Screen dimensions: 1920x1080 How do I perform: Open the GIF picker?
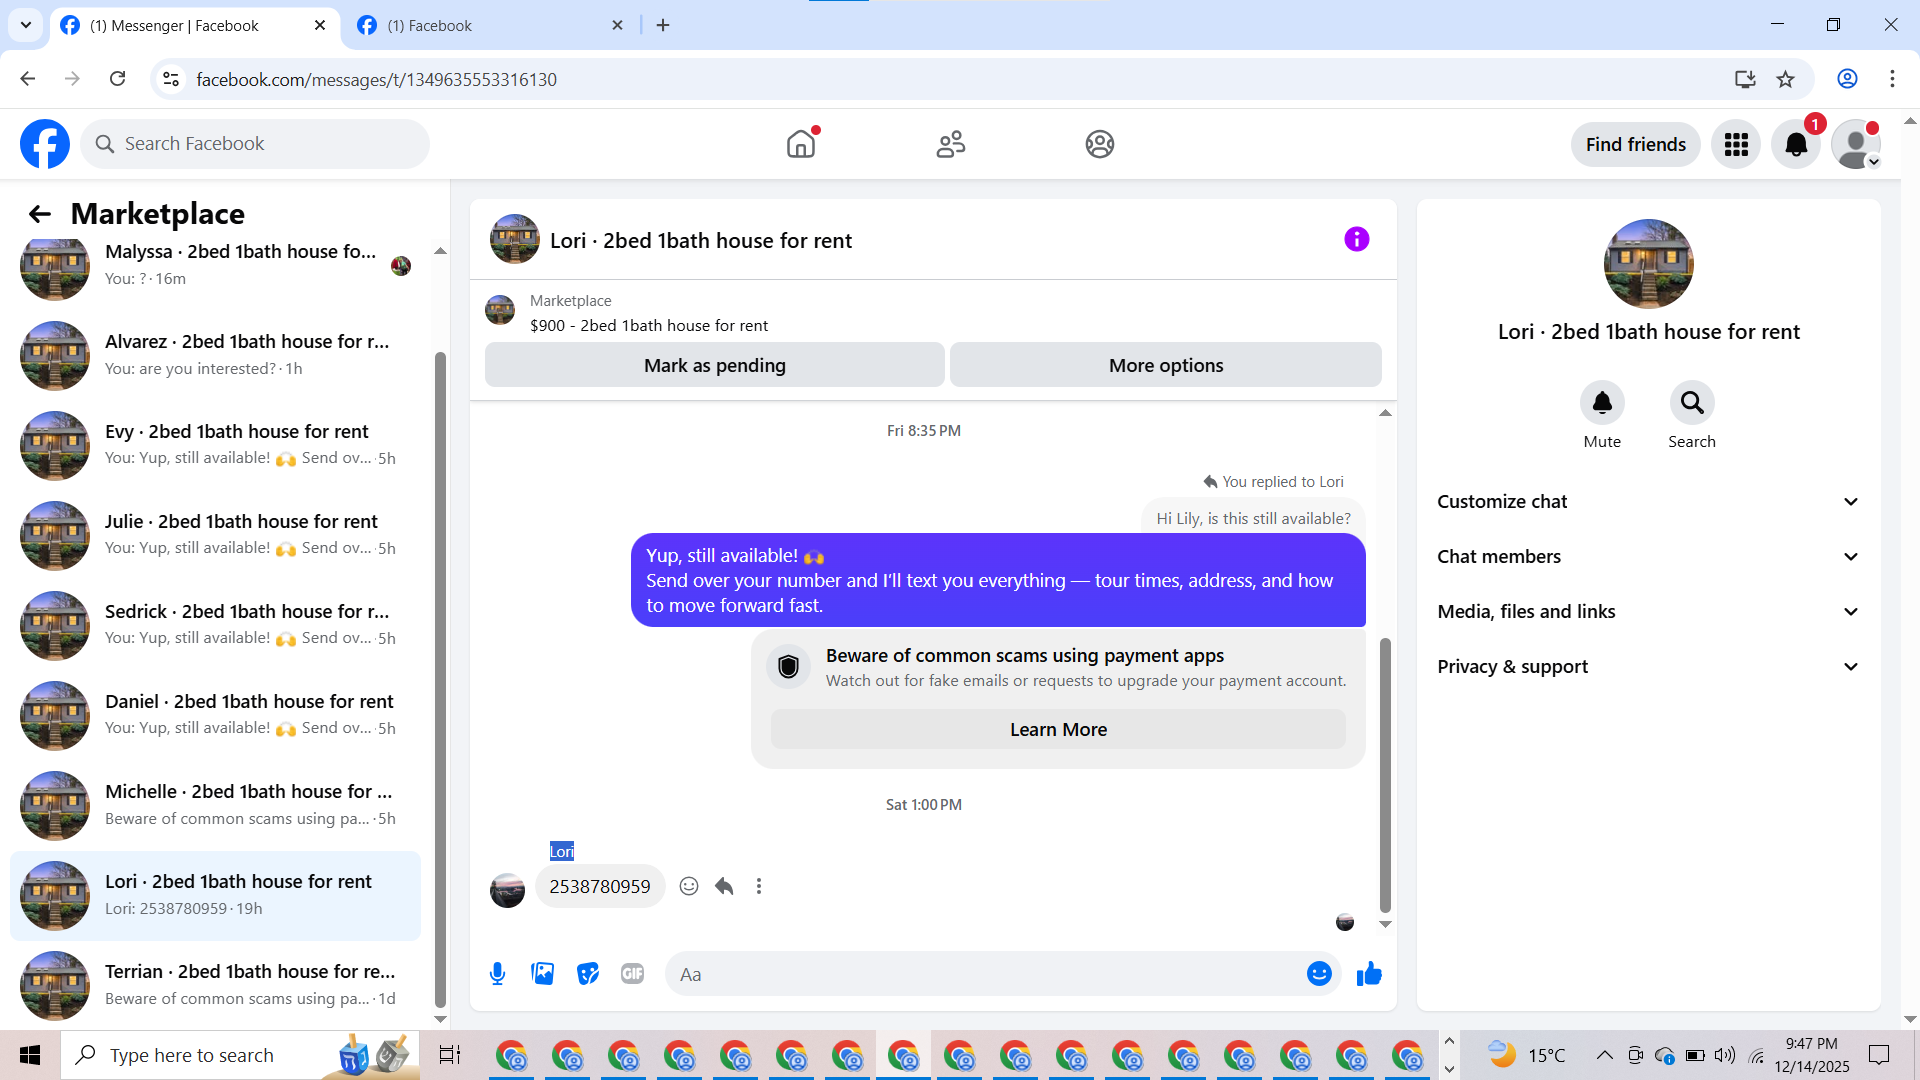(632, 974)
